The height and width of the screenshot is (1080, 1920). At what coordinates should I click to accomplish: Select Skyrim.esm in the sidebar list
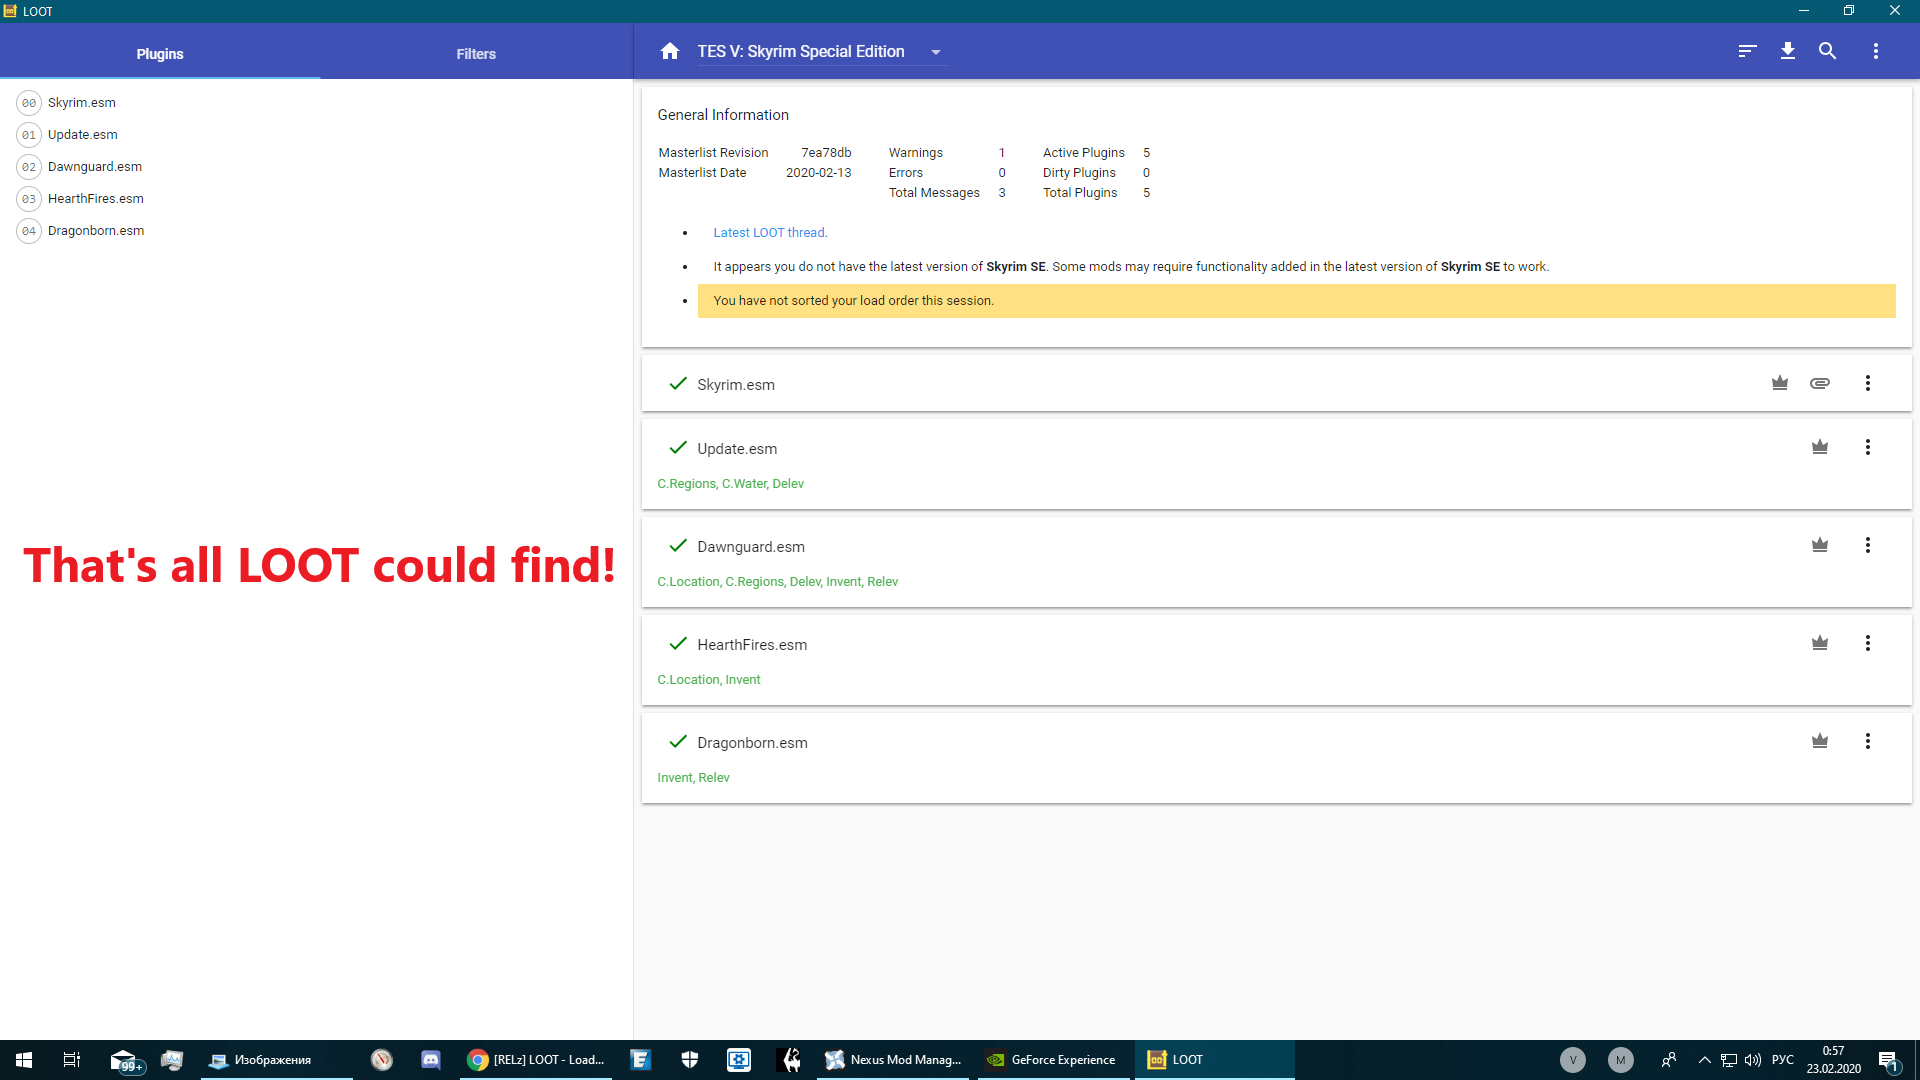tap(82, 103)
